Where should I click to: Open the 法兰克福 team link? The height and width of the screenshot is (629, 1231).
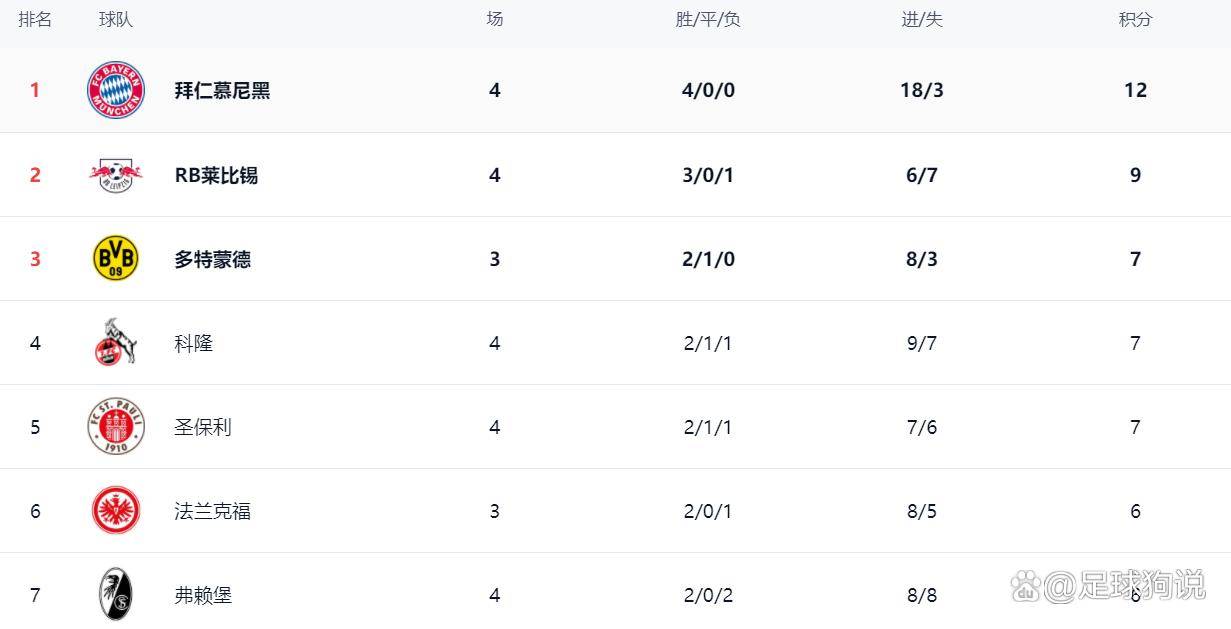coord(212,511)
